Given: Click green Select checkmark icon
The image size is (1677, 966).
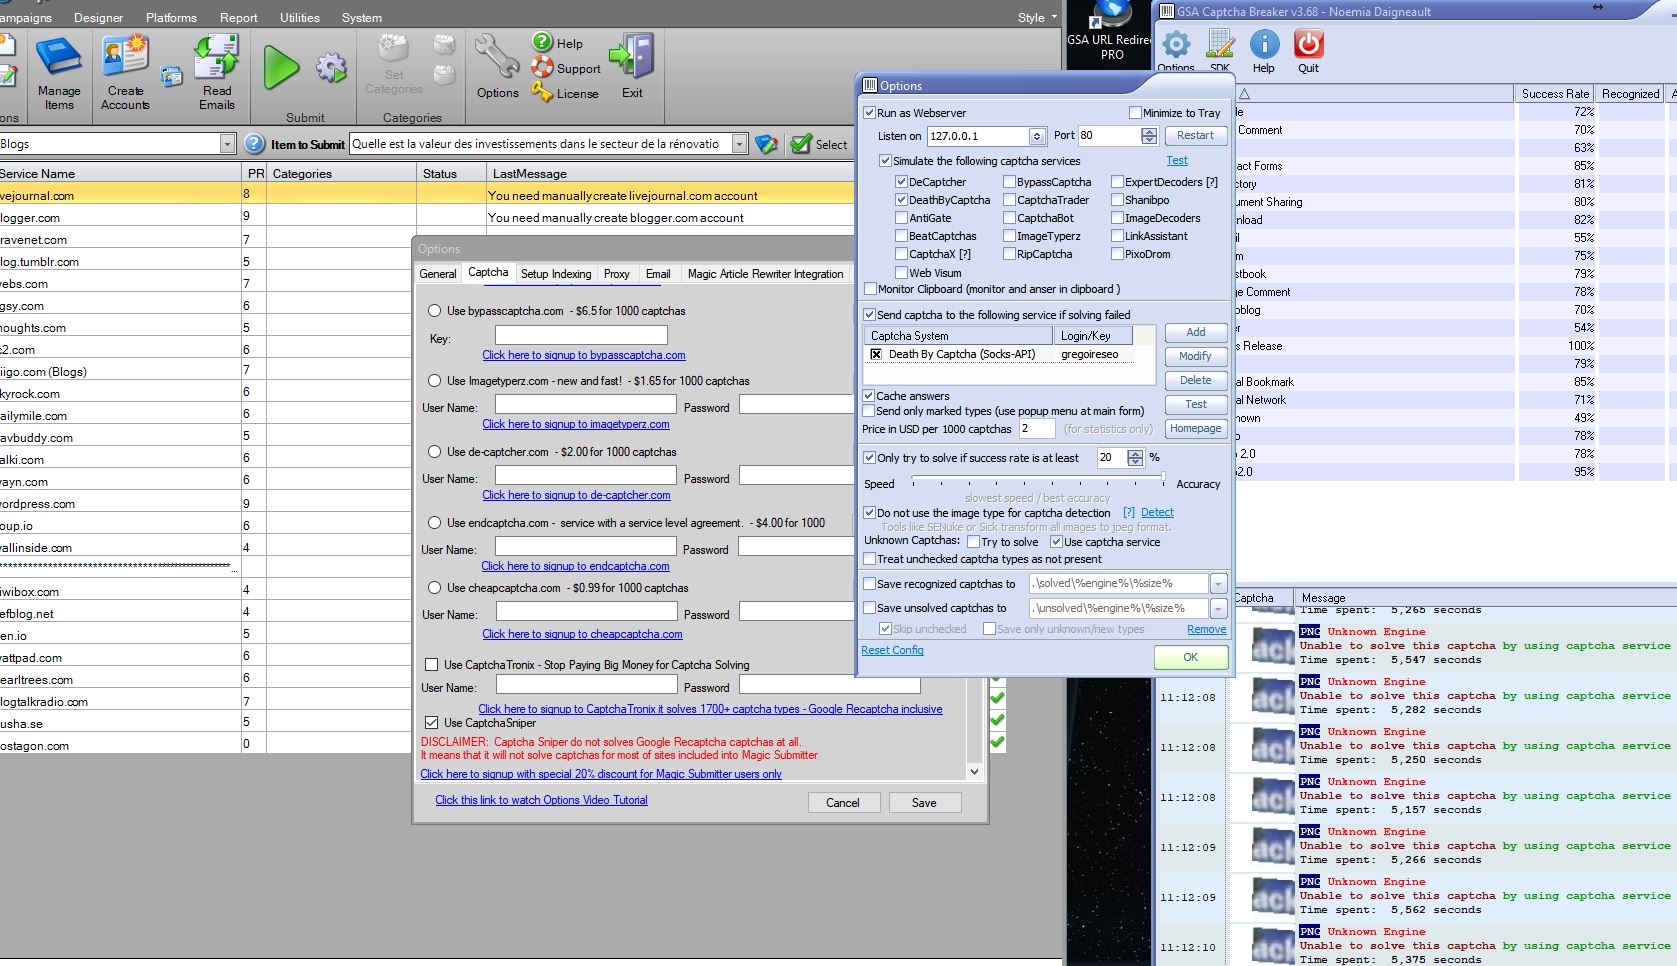Looking at the screenshot, I should (800, 144).
